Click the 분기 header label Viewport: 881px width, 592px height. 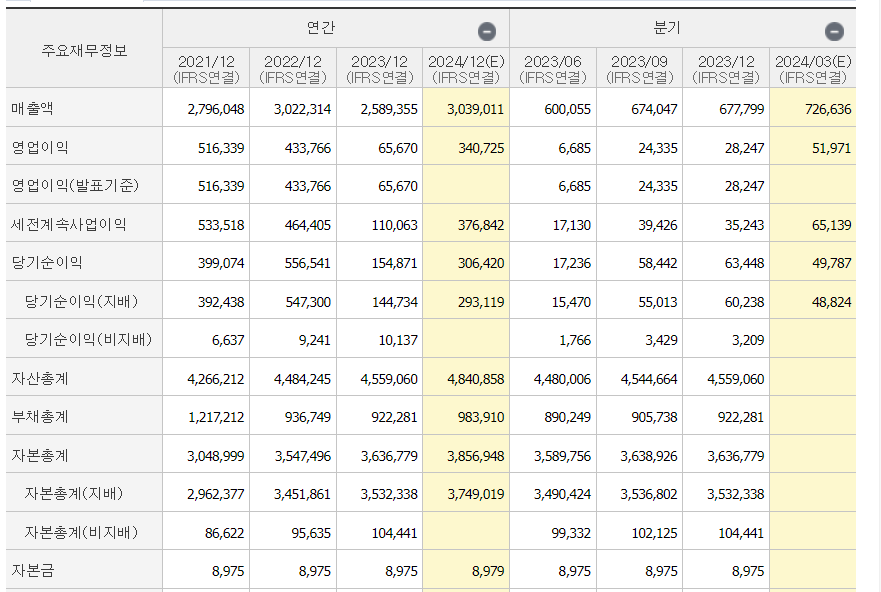[667, 29]
